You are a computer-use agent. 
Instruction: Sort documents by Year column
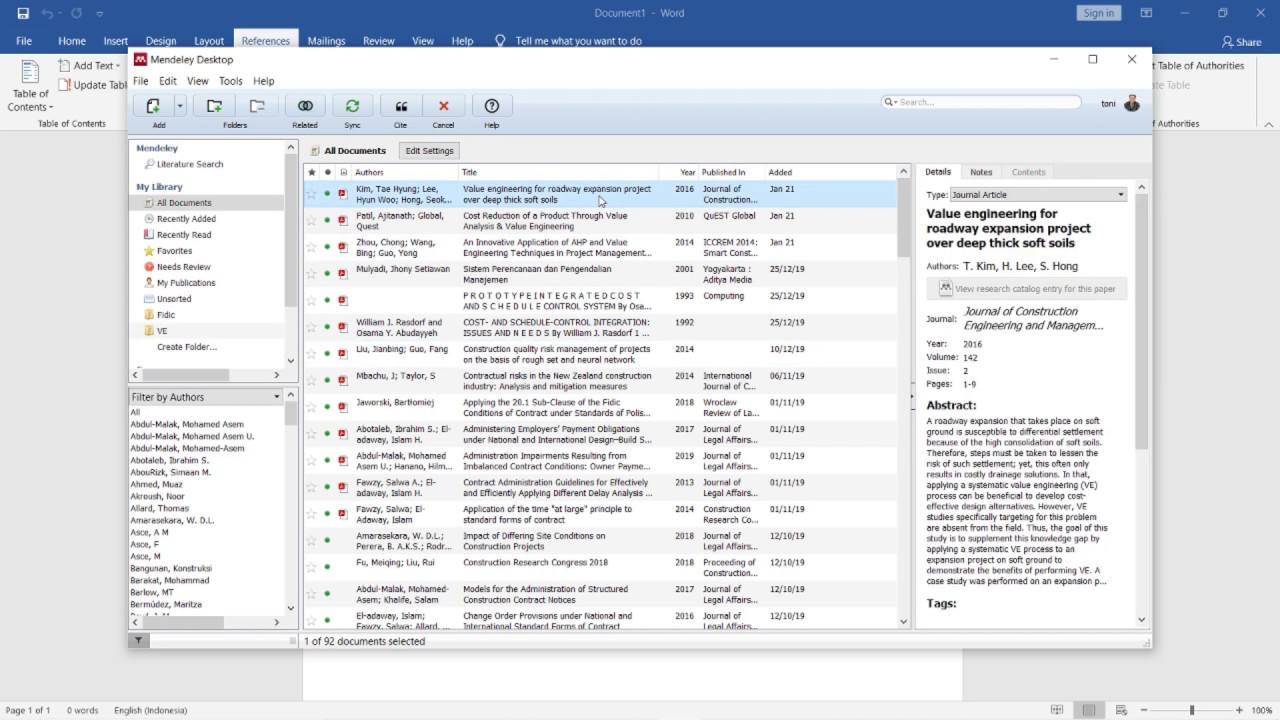coord(678,172)
